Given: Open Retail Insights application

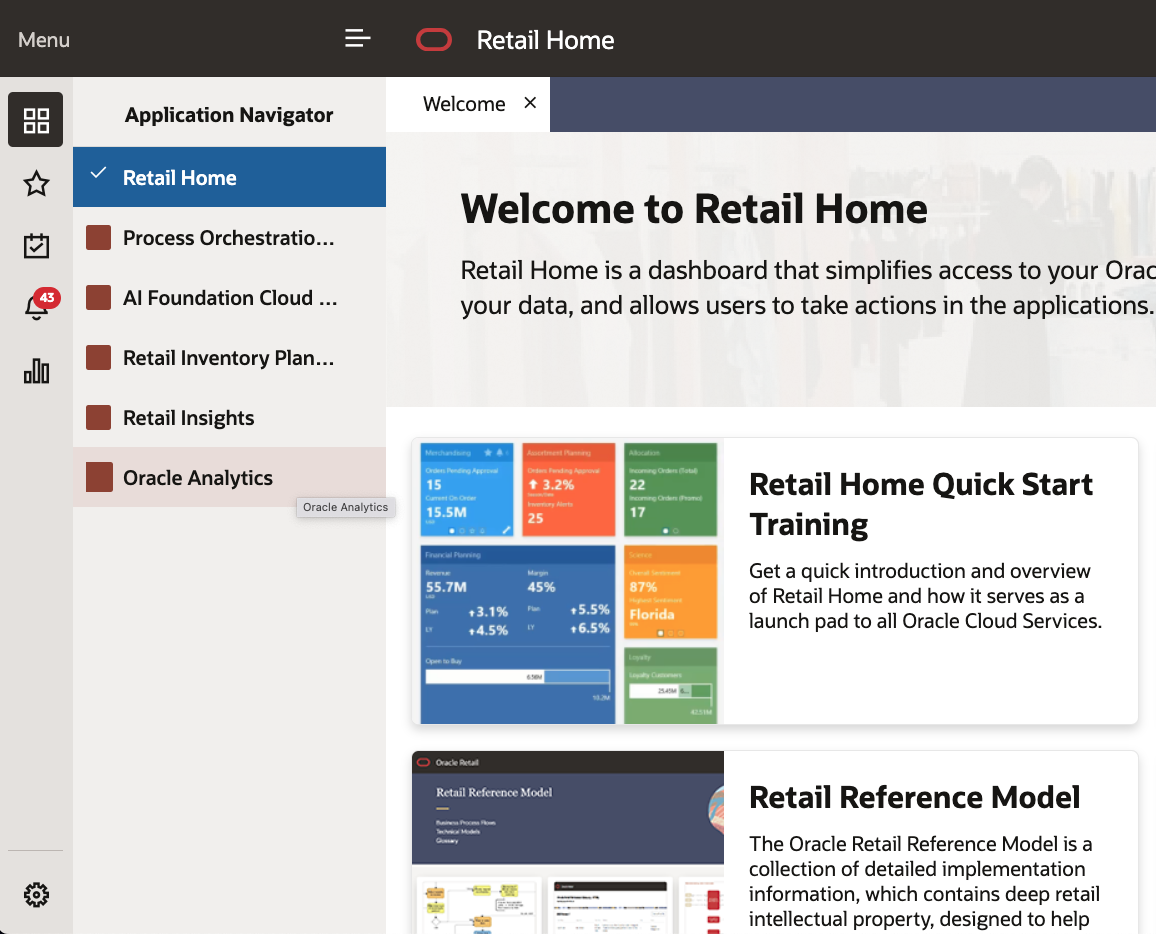Looking at the screenshot, I should [229, 417].
